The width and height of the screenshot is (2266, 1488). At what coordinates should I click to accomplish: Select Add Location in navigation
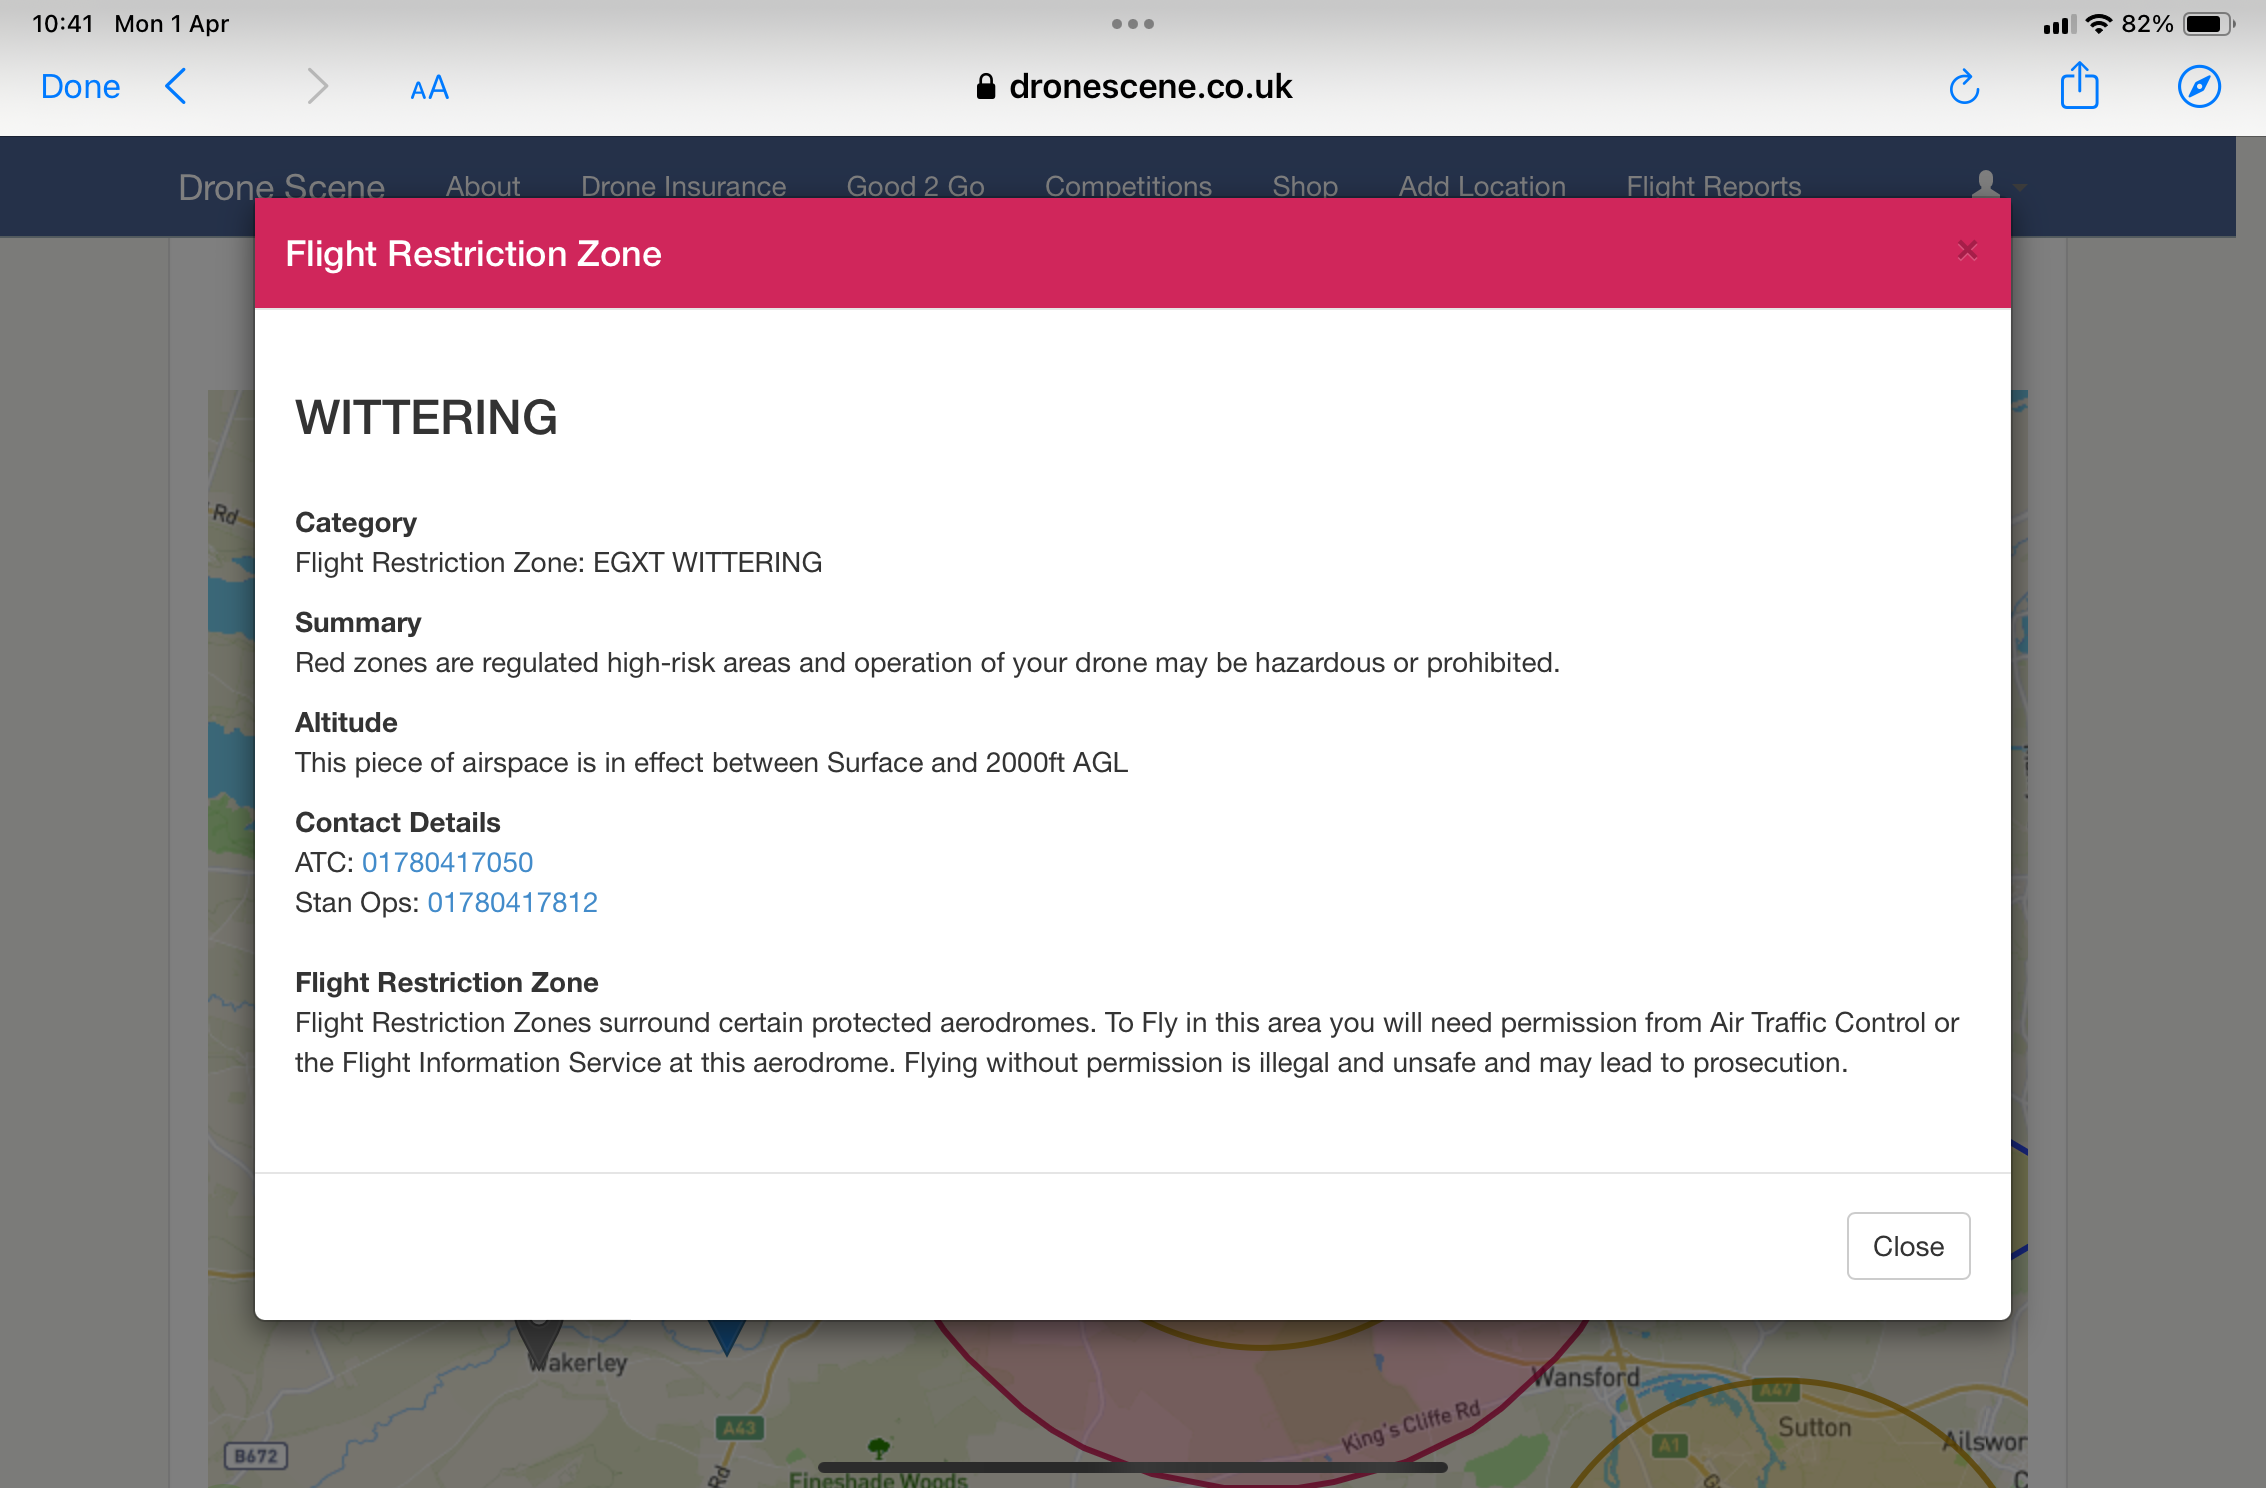[x=1481, y=186]
